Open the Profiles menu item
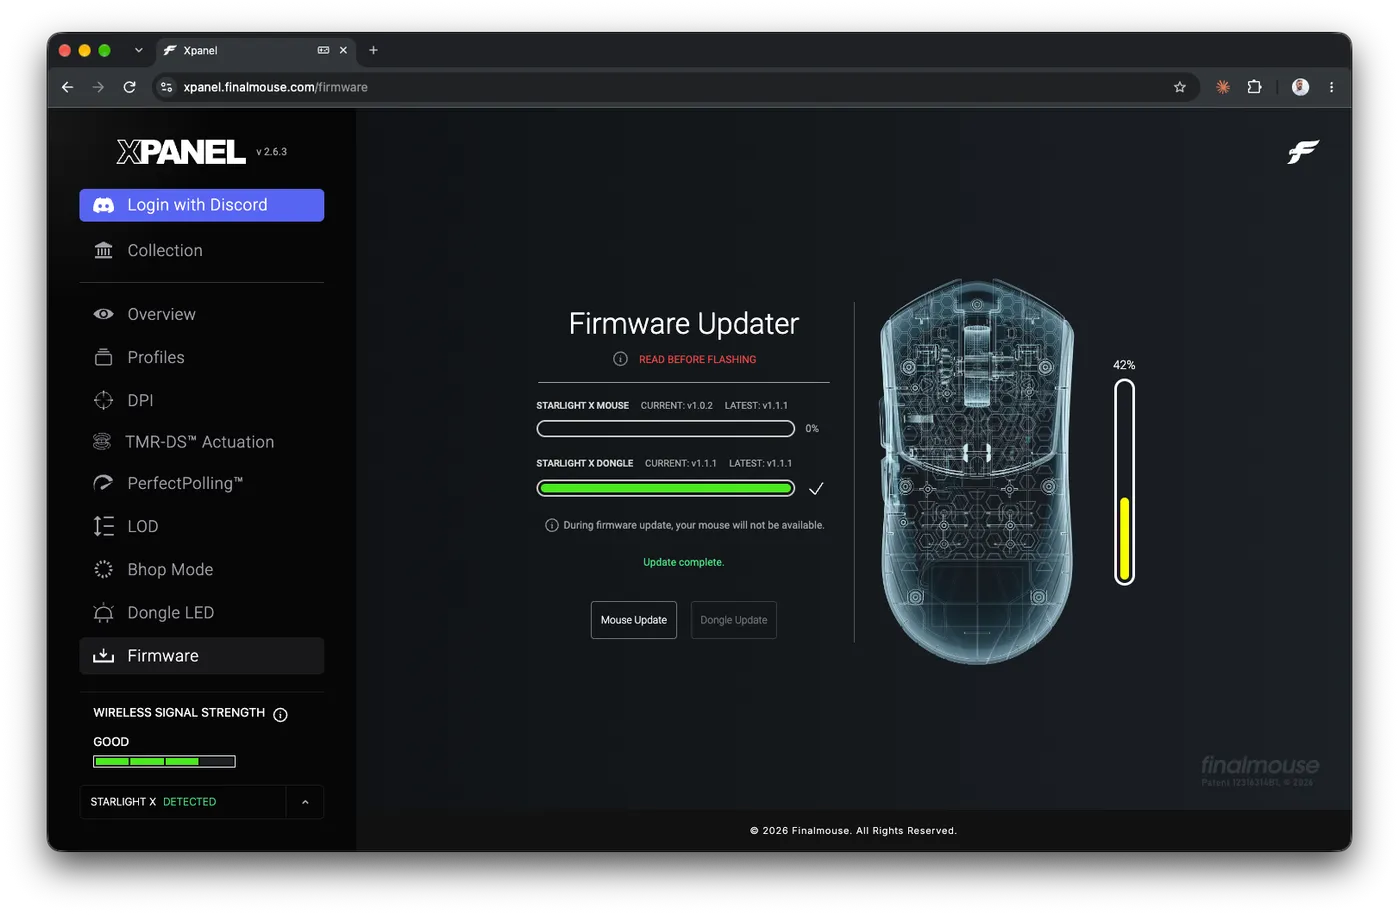This screenshot has height=915, width=1400. [x=202, y=357]
